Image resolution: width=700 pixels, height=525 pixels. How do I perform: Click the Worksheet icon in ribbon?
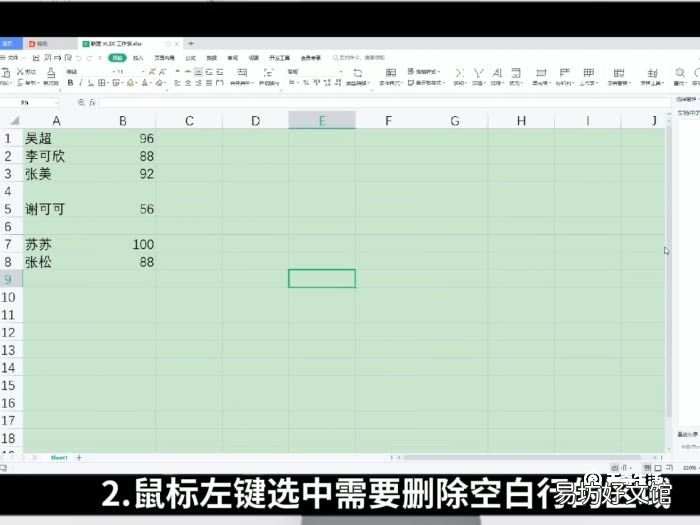pos(589,73)
